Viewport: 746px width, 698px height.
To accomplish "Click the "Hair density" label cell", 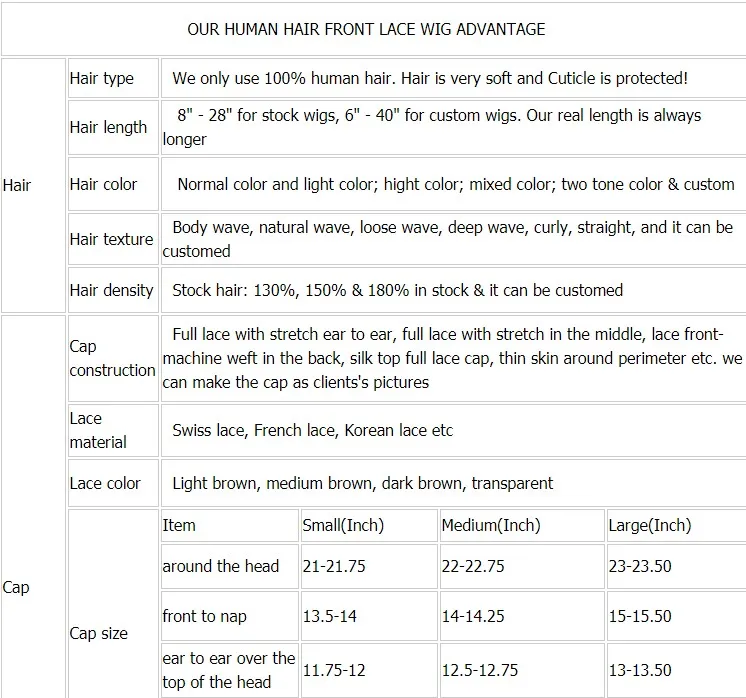I will click(x=111, y=290).
